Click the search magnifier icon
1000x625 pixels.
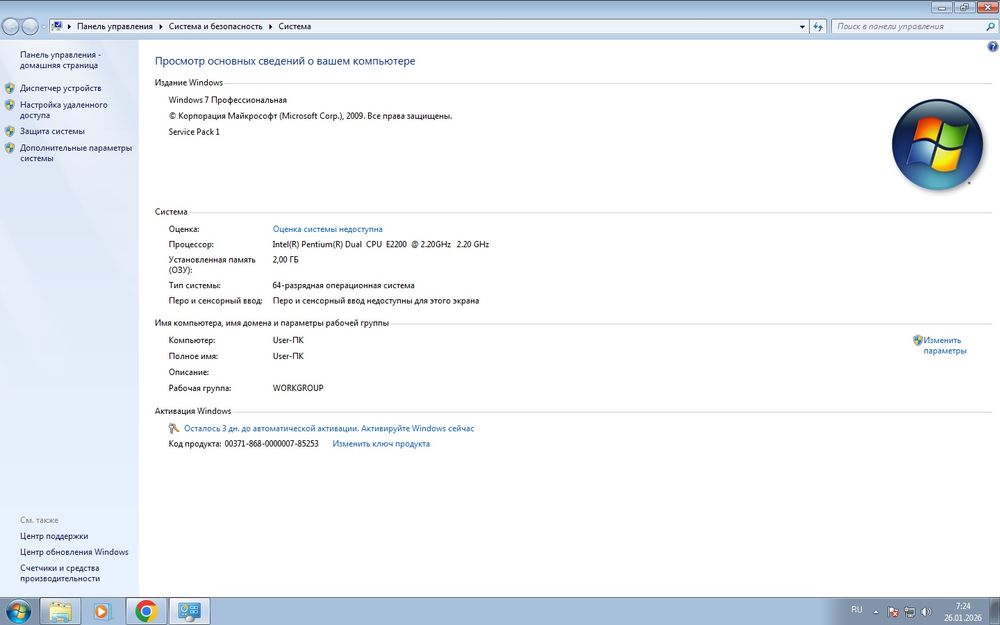click(990, 27)
